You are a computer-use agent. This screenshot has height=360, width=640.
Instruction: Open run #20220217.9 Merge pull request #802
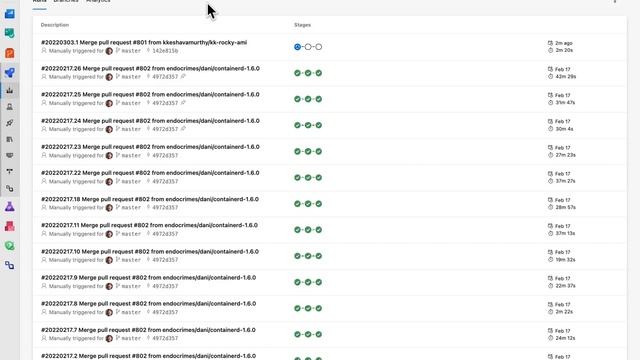click(149, 278)
